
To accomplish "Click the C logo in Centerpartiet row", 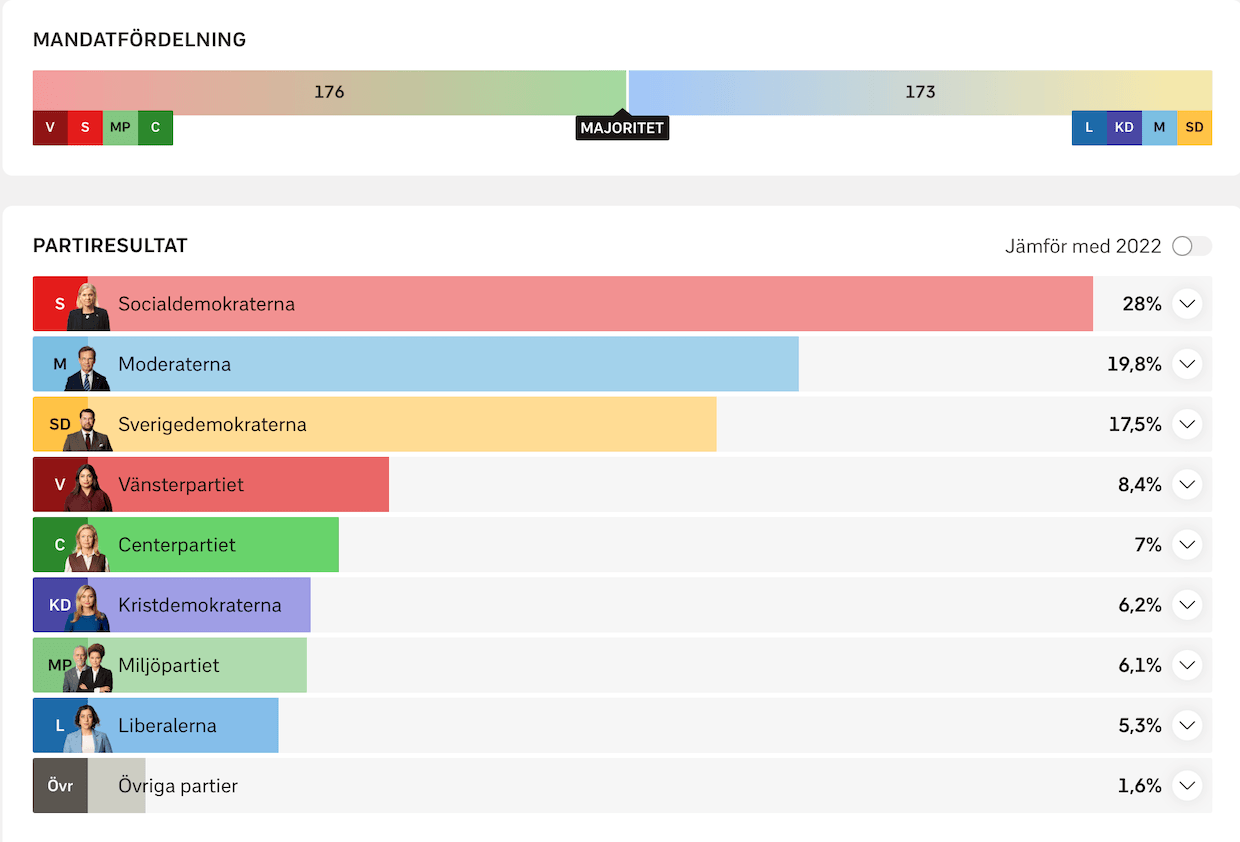I will [x=60, y=545].
